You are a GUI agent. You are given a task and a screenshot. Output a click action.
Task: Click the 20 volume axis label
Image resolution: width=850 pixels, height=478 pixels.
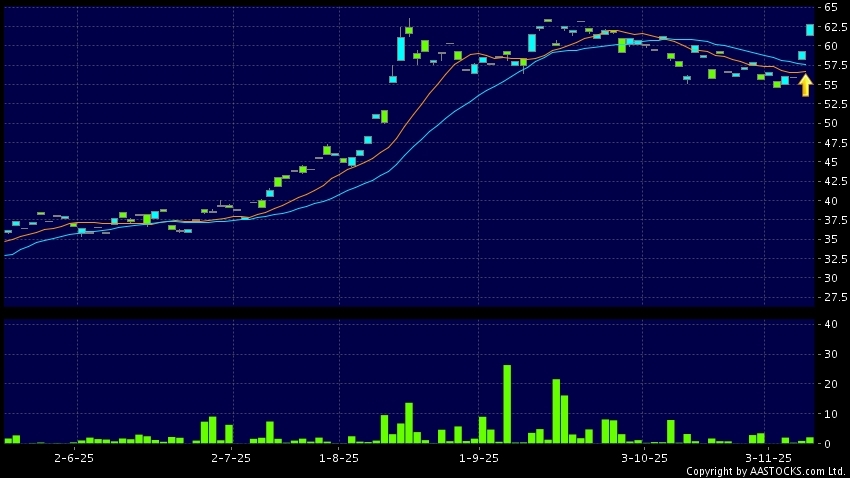tap(831, 383)
